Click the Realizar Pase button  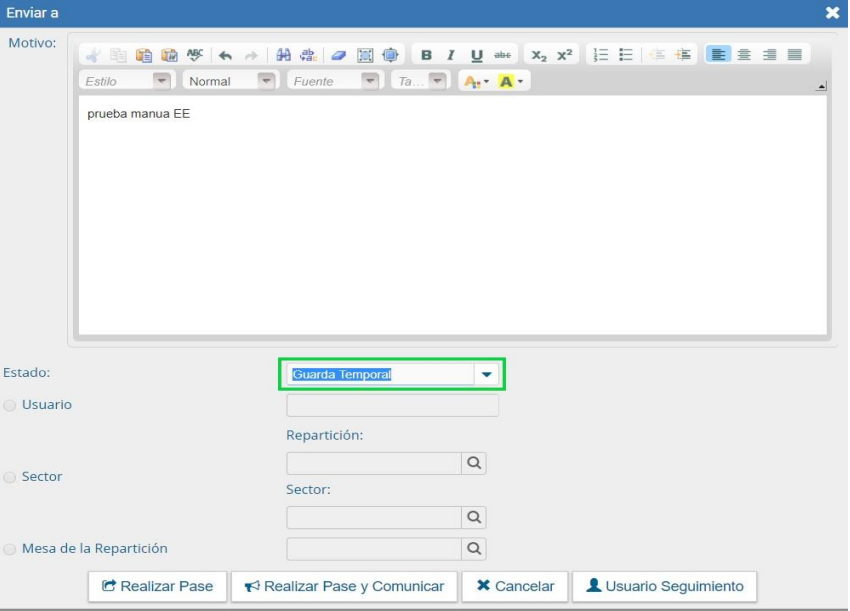tap(158, 586)
